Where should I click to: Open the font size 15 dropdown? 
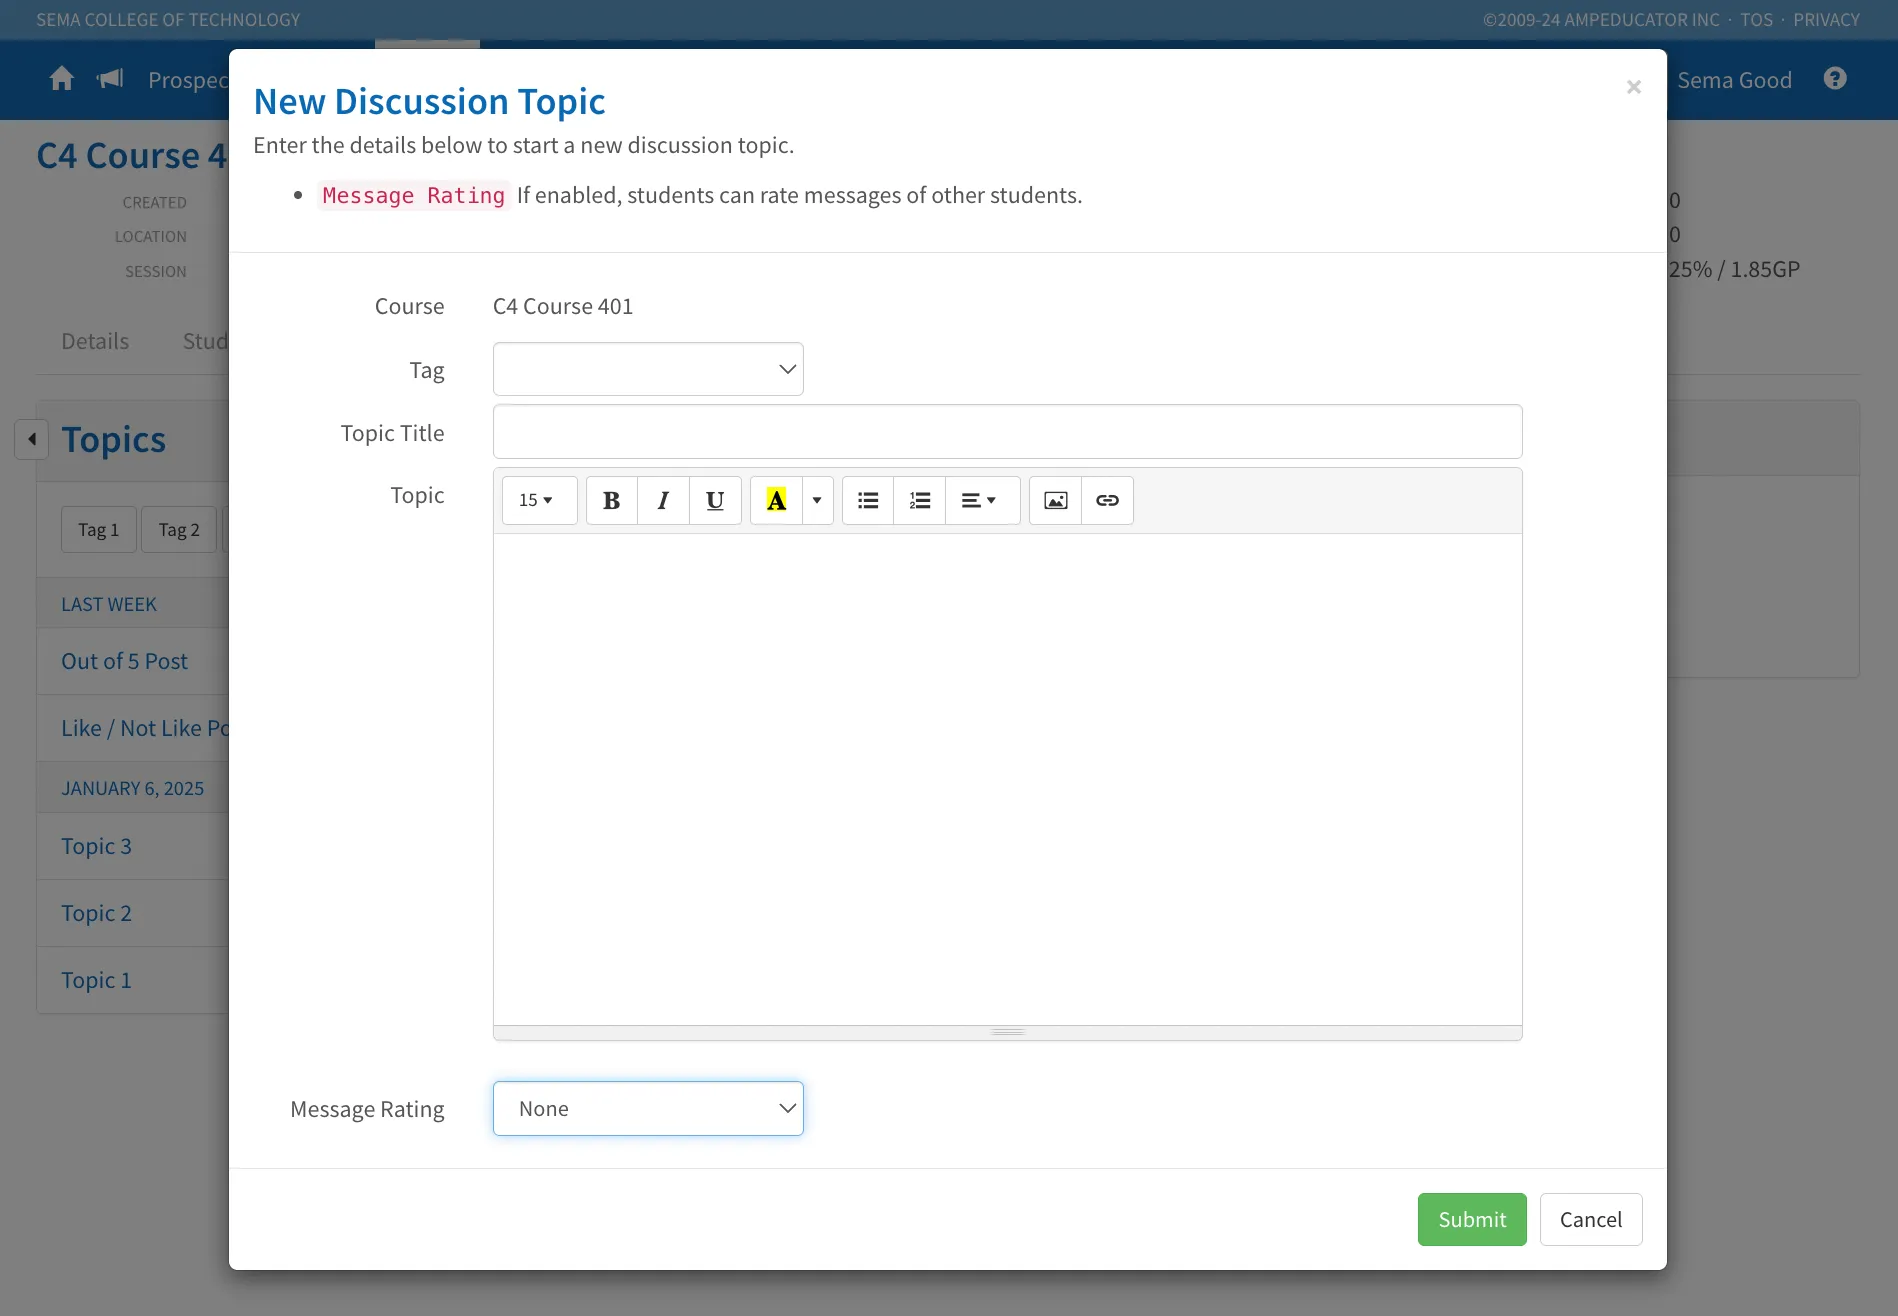click(x=539, y=500)
